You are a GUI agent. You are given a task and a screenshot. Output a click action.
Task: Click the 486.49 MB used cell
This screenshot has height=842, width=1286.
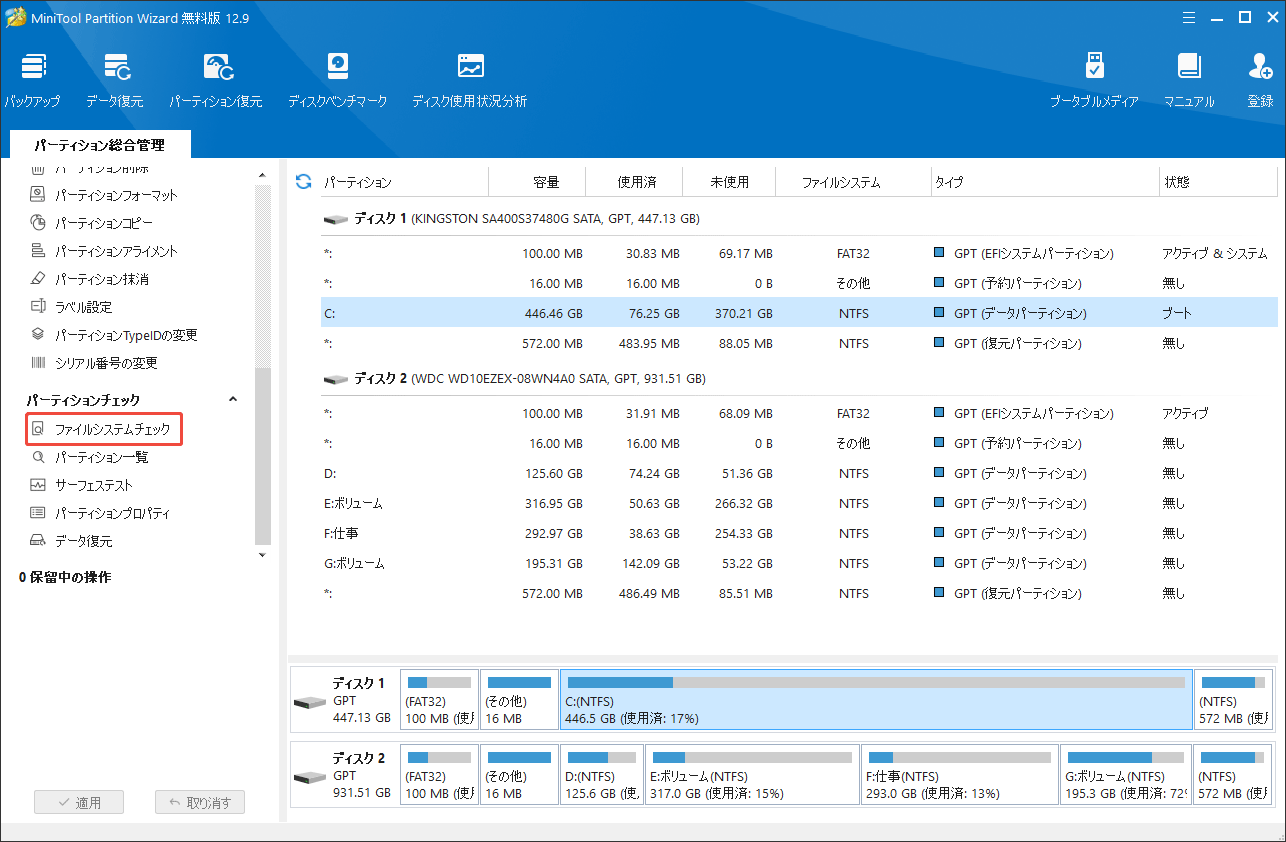point(650,593)
